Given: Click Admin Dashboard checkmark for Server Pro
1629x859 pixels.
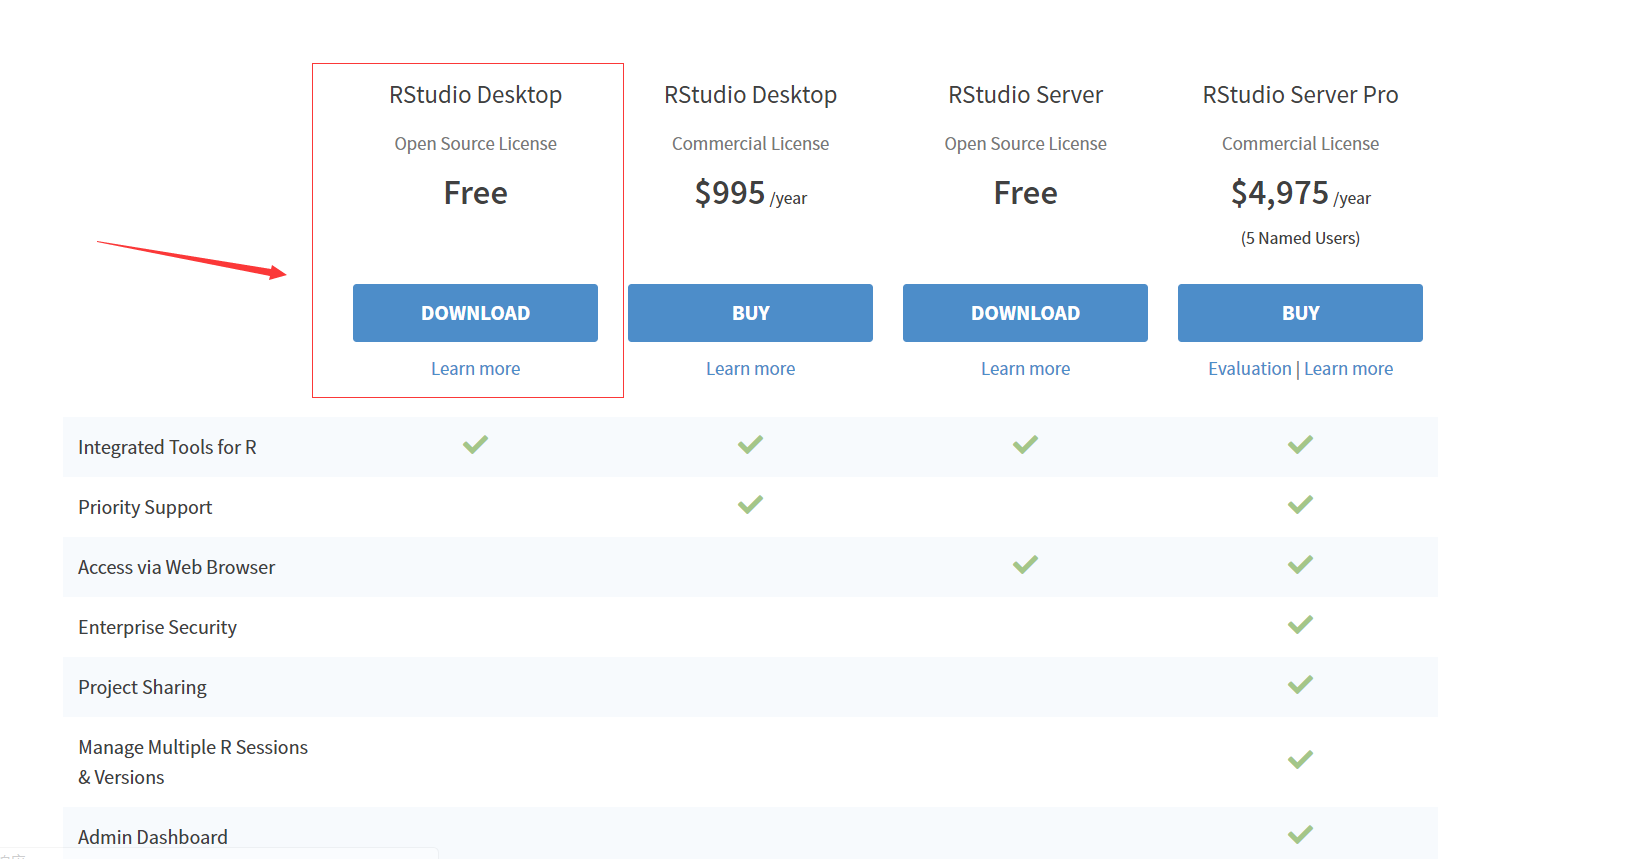Looking at the screenshot, I should coord(1300,835).
